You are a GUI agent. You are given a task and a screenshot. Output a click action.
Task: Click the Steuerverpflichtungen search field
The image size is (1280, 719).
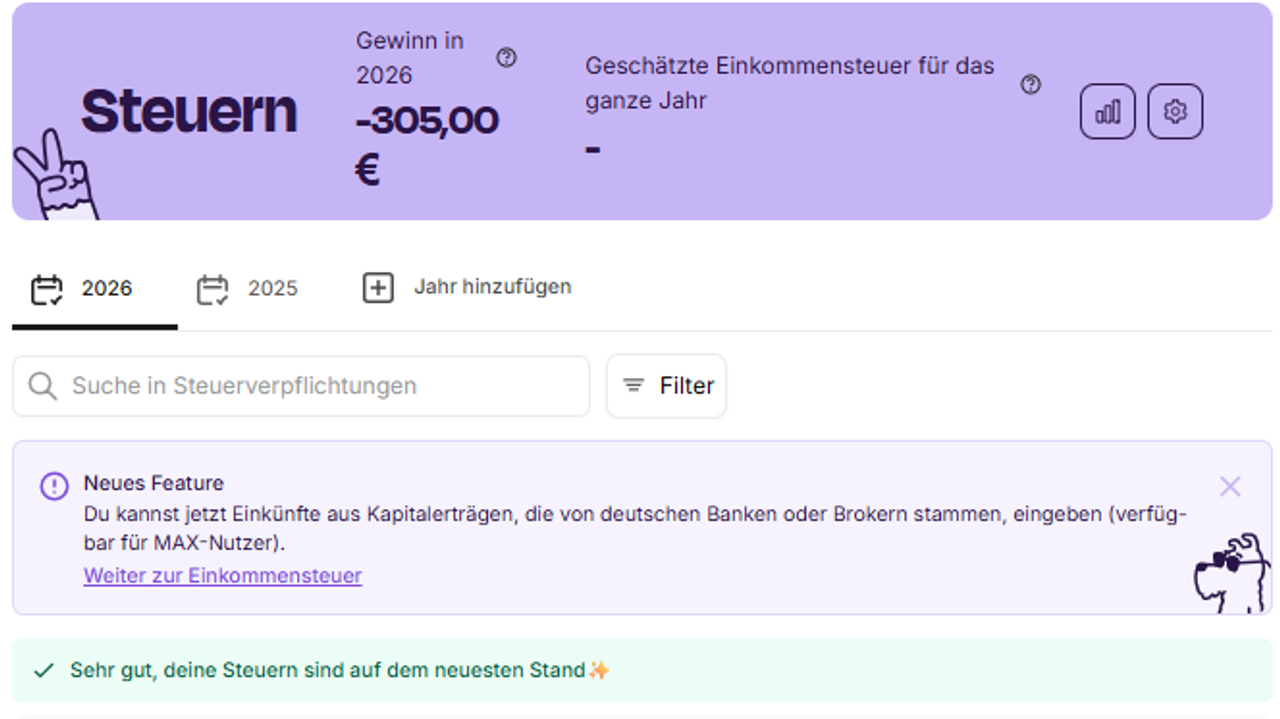(300, 386)
